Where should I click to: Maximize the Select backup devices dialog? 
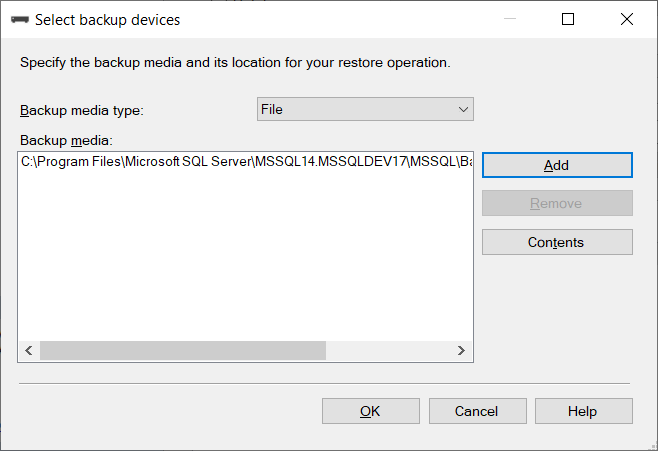click(568, 19)
